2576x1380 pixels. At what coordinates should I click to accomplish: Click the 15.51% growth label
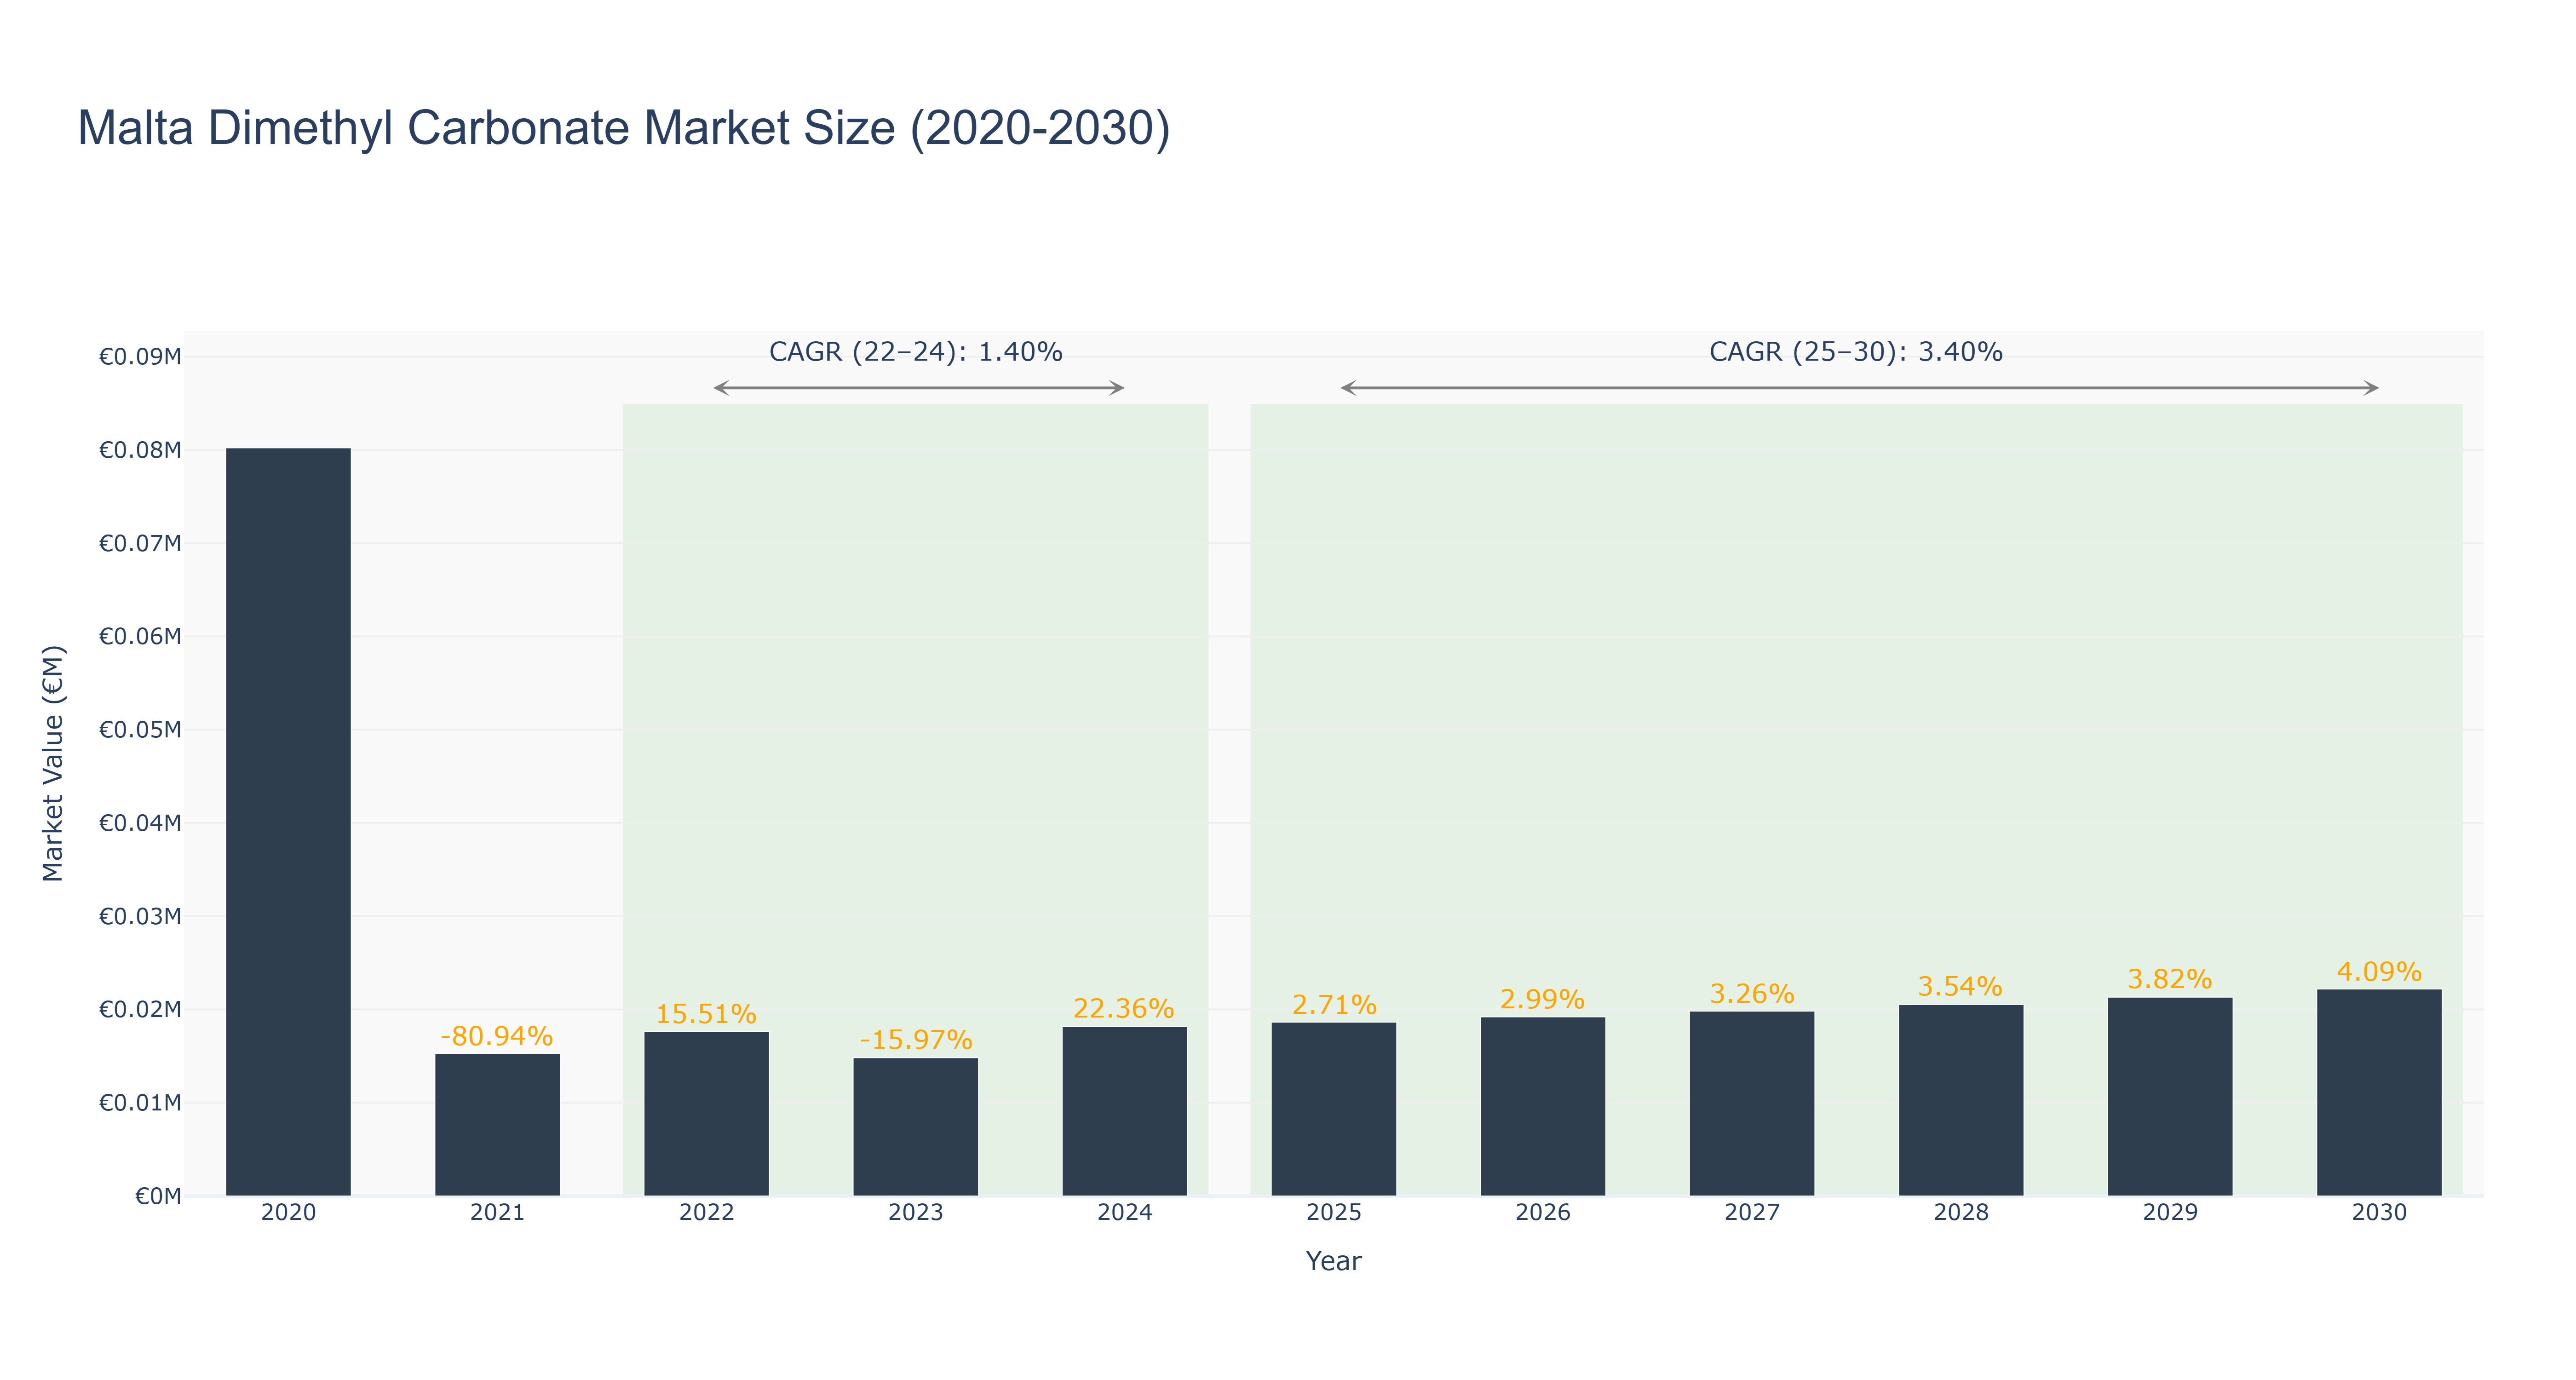706,1014
